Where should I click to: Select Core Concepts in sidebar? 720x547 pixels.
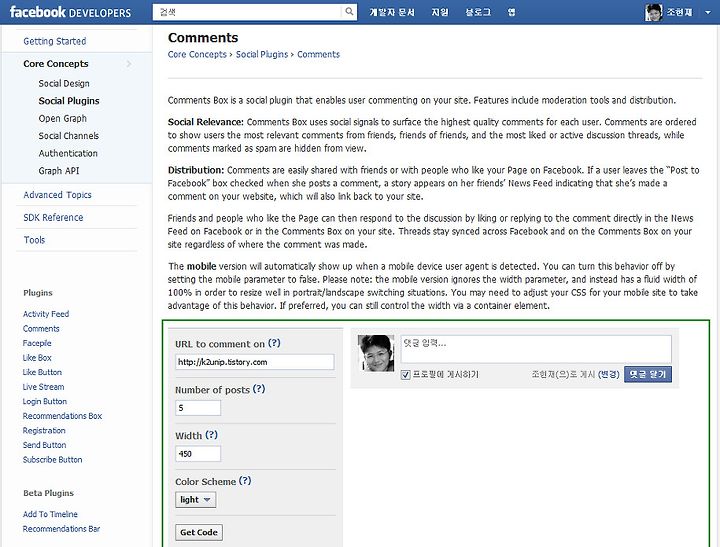coord(56,64)
